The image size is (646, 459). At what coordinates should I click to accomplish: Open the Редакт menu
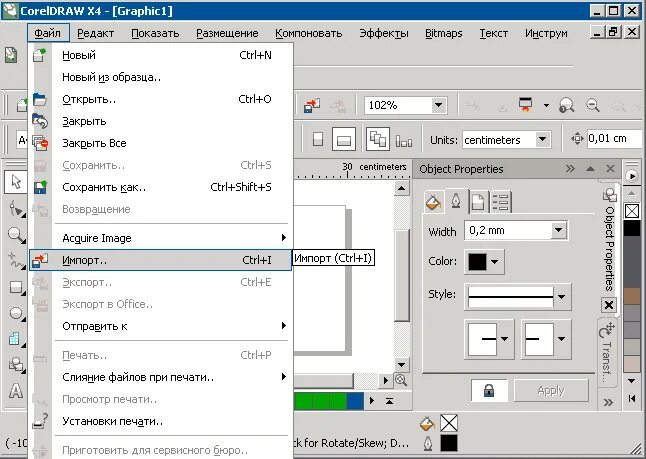pyautogui.click(x=96, y=33)
